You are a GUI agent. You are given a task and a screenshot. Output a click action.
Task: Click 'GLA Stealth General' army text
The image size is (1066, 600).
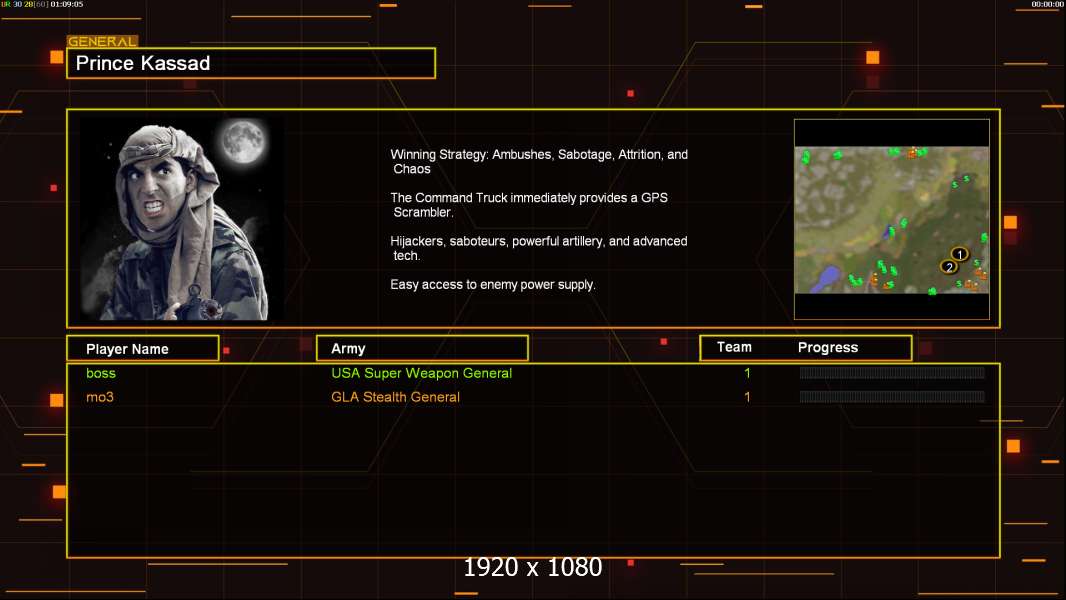point(395,397)
